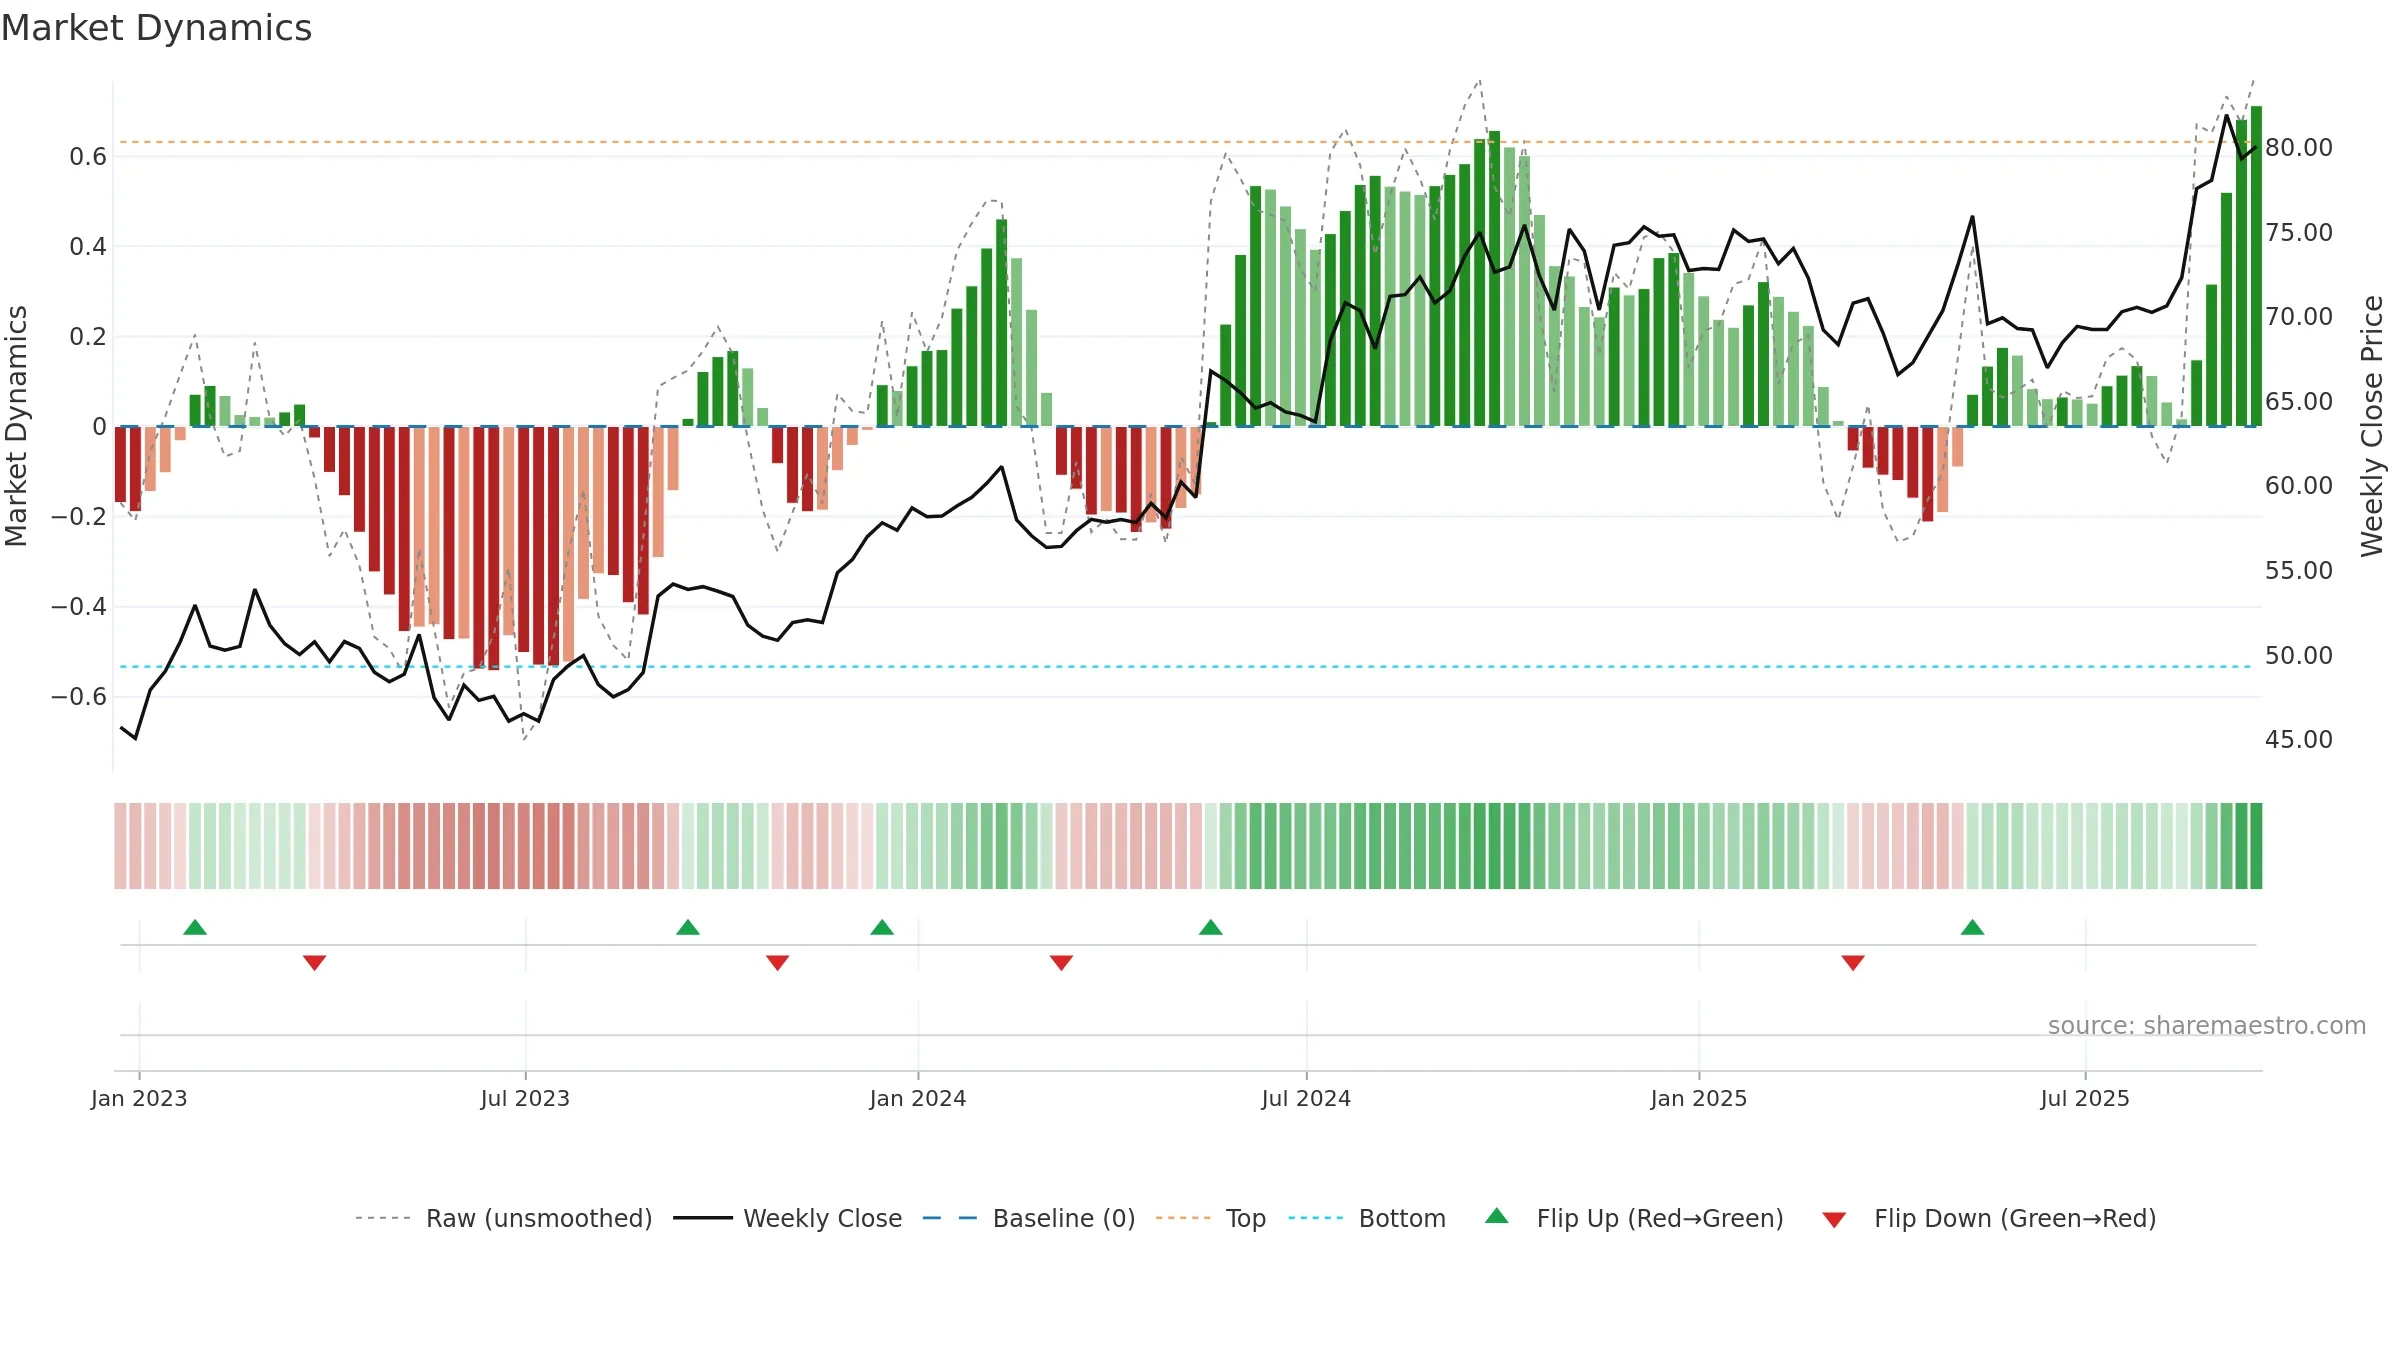Click the 75.00 price axis tick

pos(2299,232)
